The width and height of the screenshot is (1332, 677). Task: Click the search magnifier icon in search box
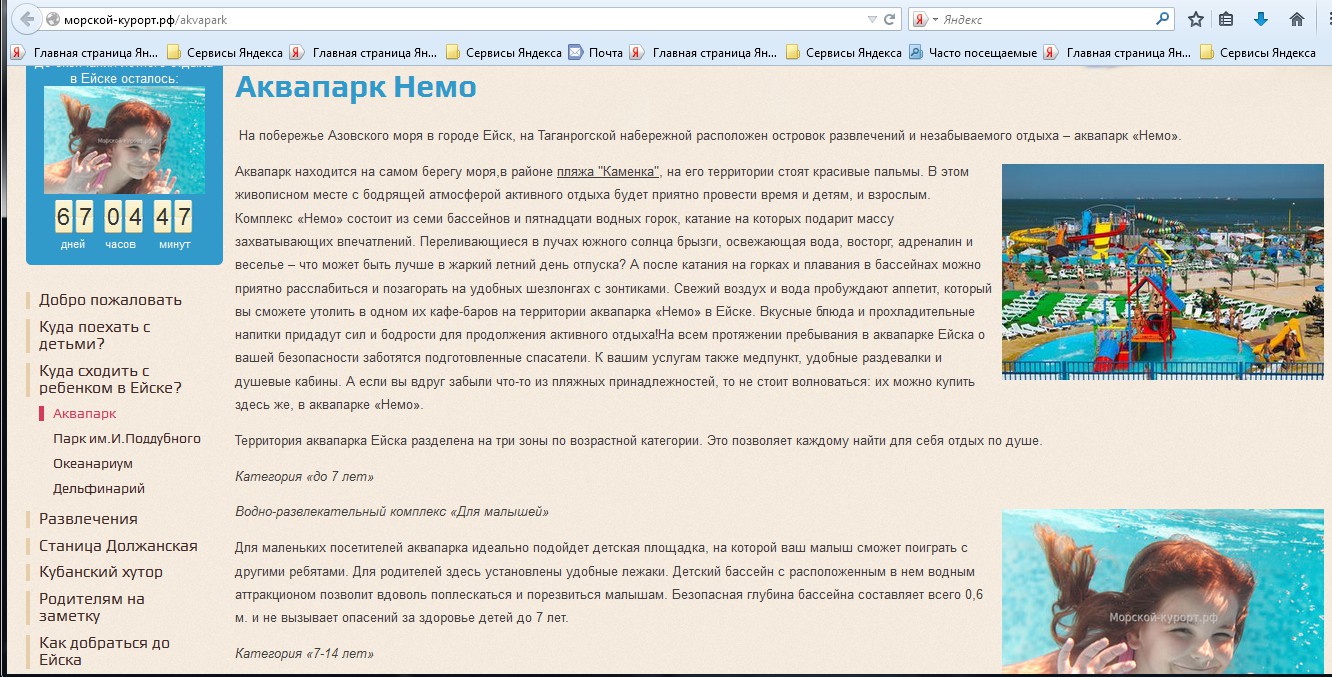click(x=1163, y=19)
